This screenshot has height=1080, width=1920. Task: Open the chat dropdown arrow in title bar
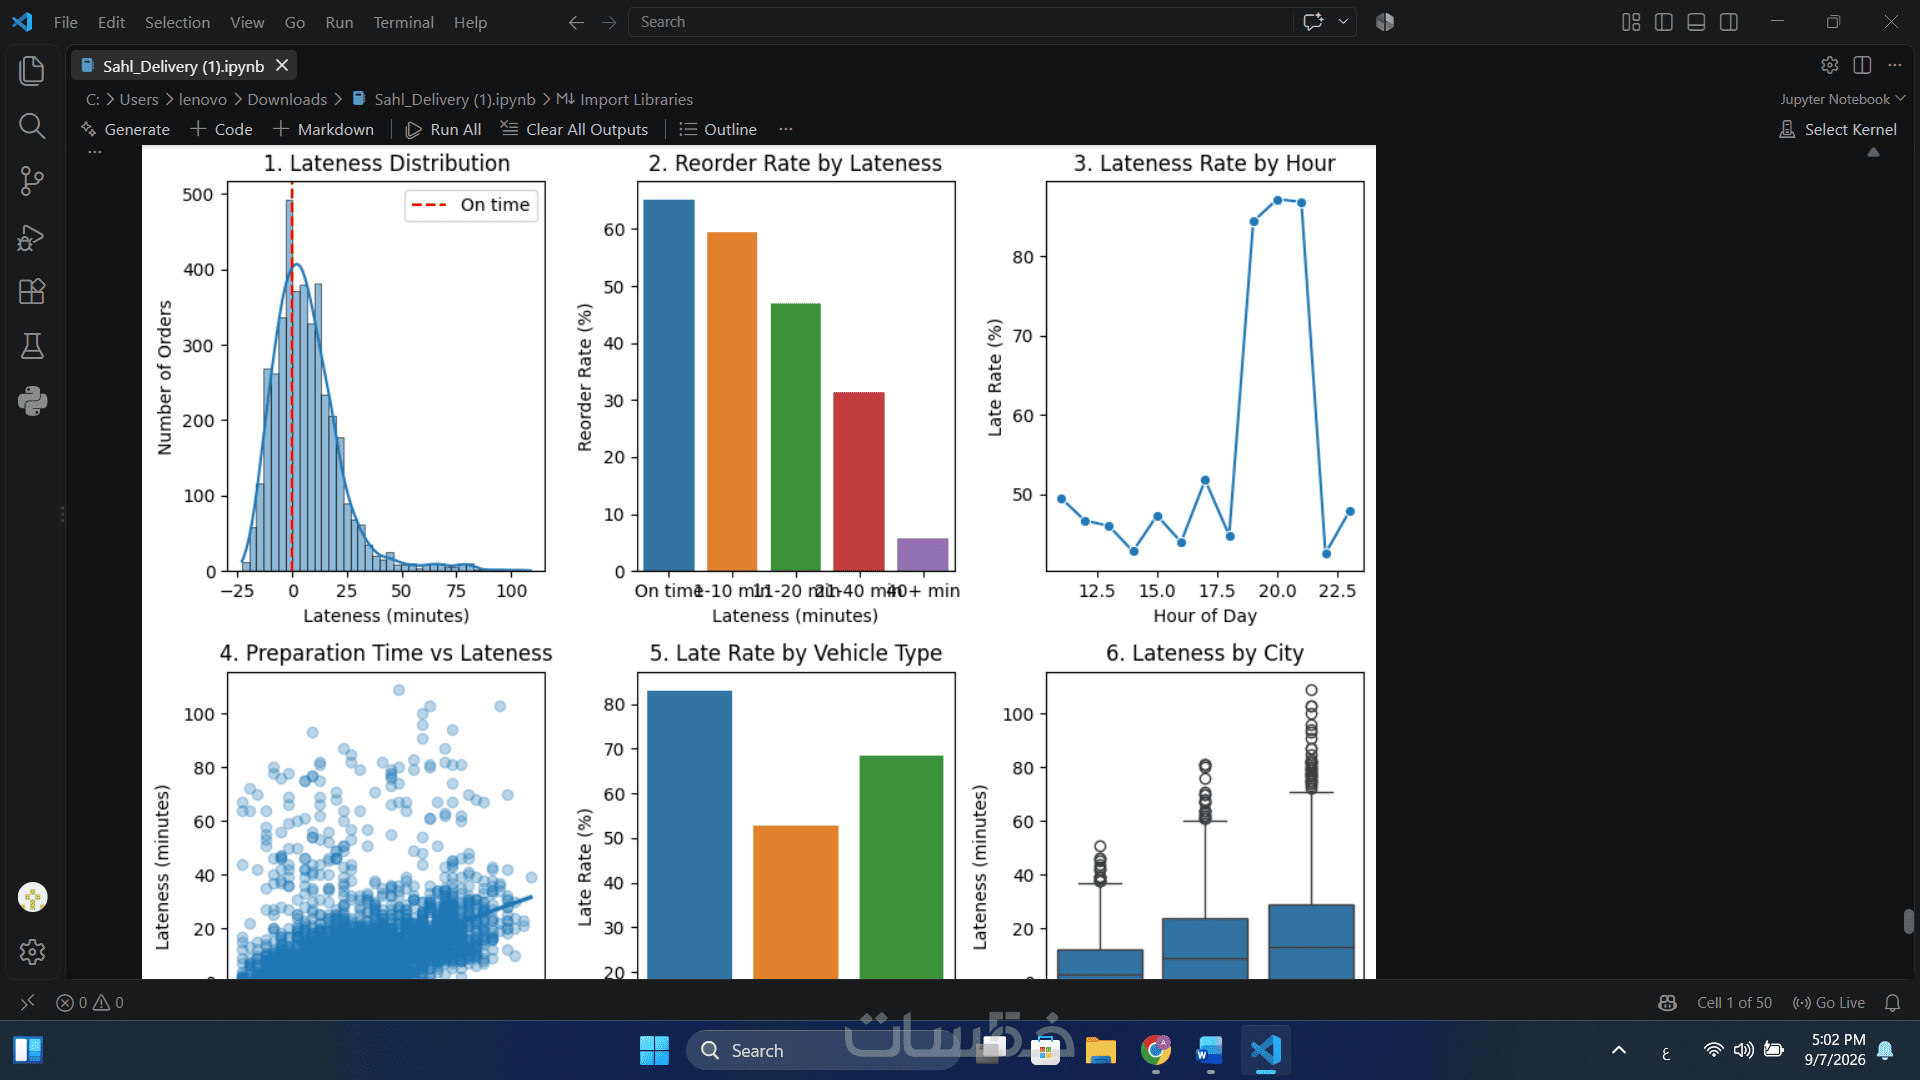click(x=1343, y=22)
